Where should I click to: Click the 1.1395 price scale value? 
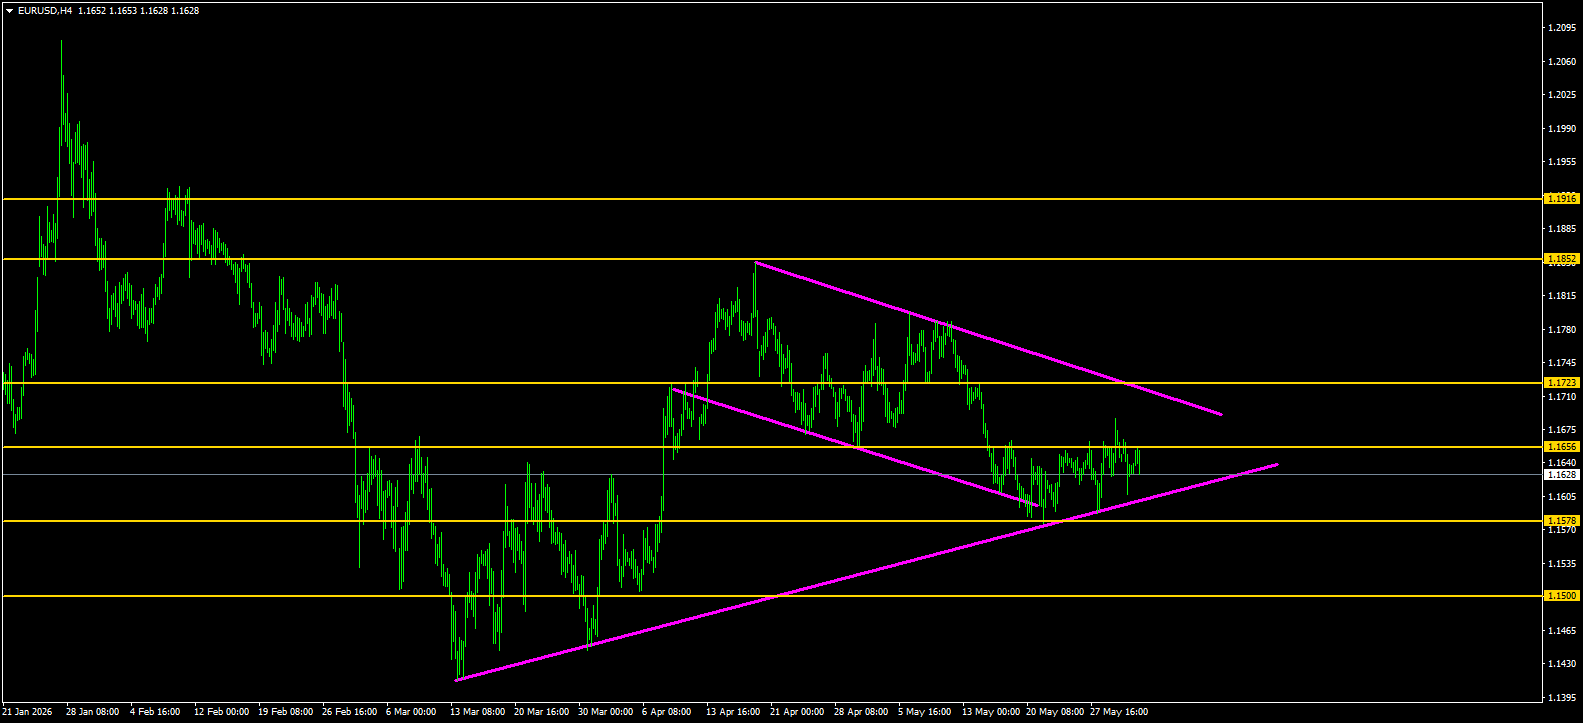tap(1562, 698)
